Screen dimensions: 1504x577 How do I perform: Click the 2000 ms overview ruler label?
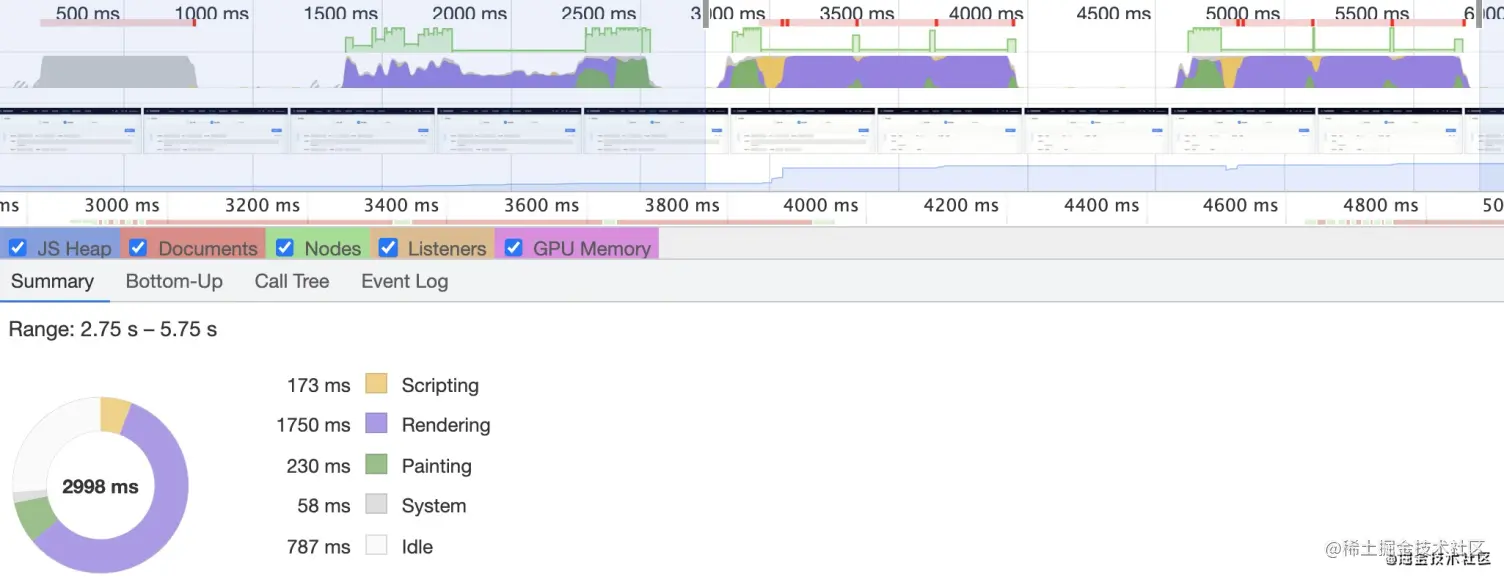[x=469, y=14]
